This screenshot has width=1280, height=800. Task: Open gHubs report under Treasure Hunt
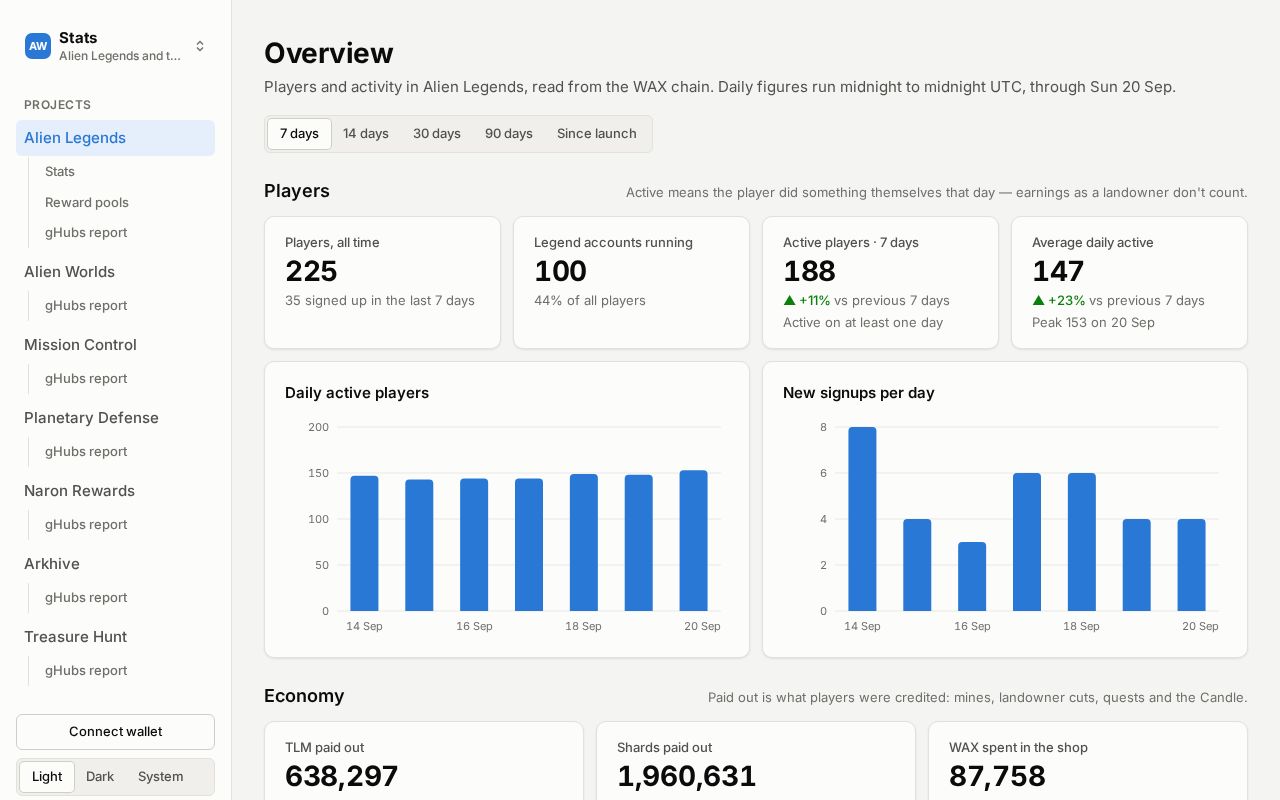86,670
